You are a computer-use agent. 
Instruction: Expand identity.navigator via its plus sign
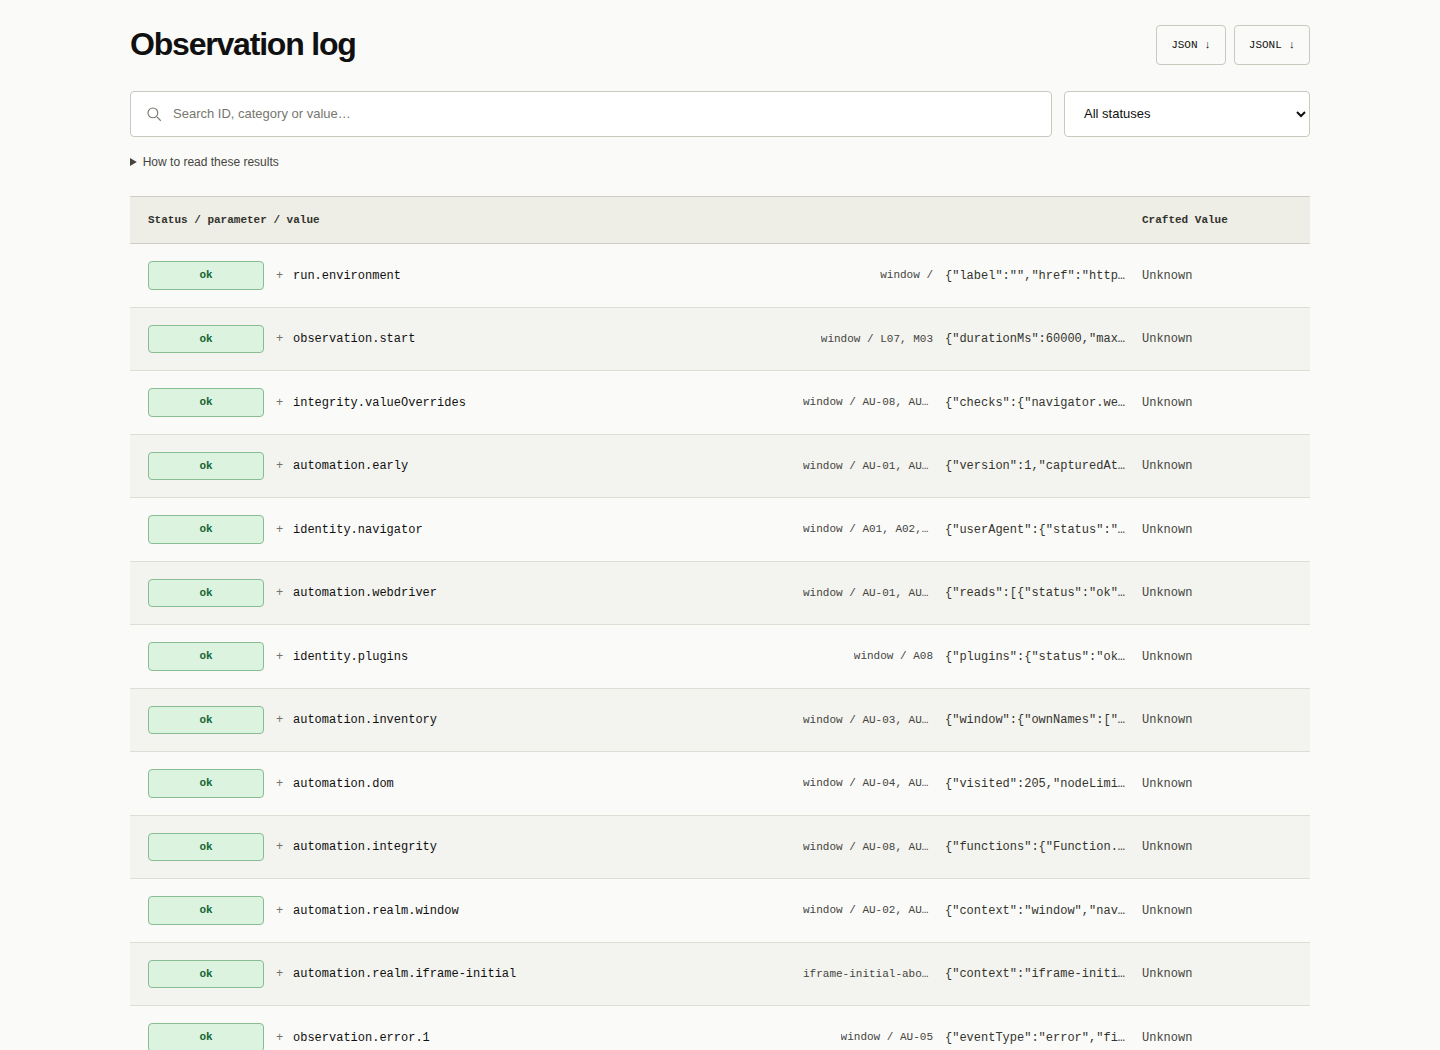pos(280,529)
